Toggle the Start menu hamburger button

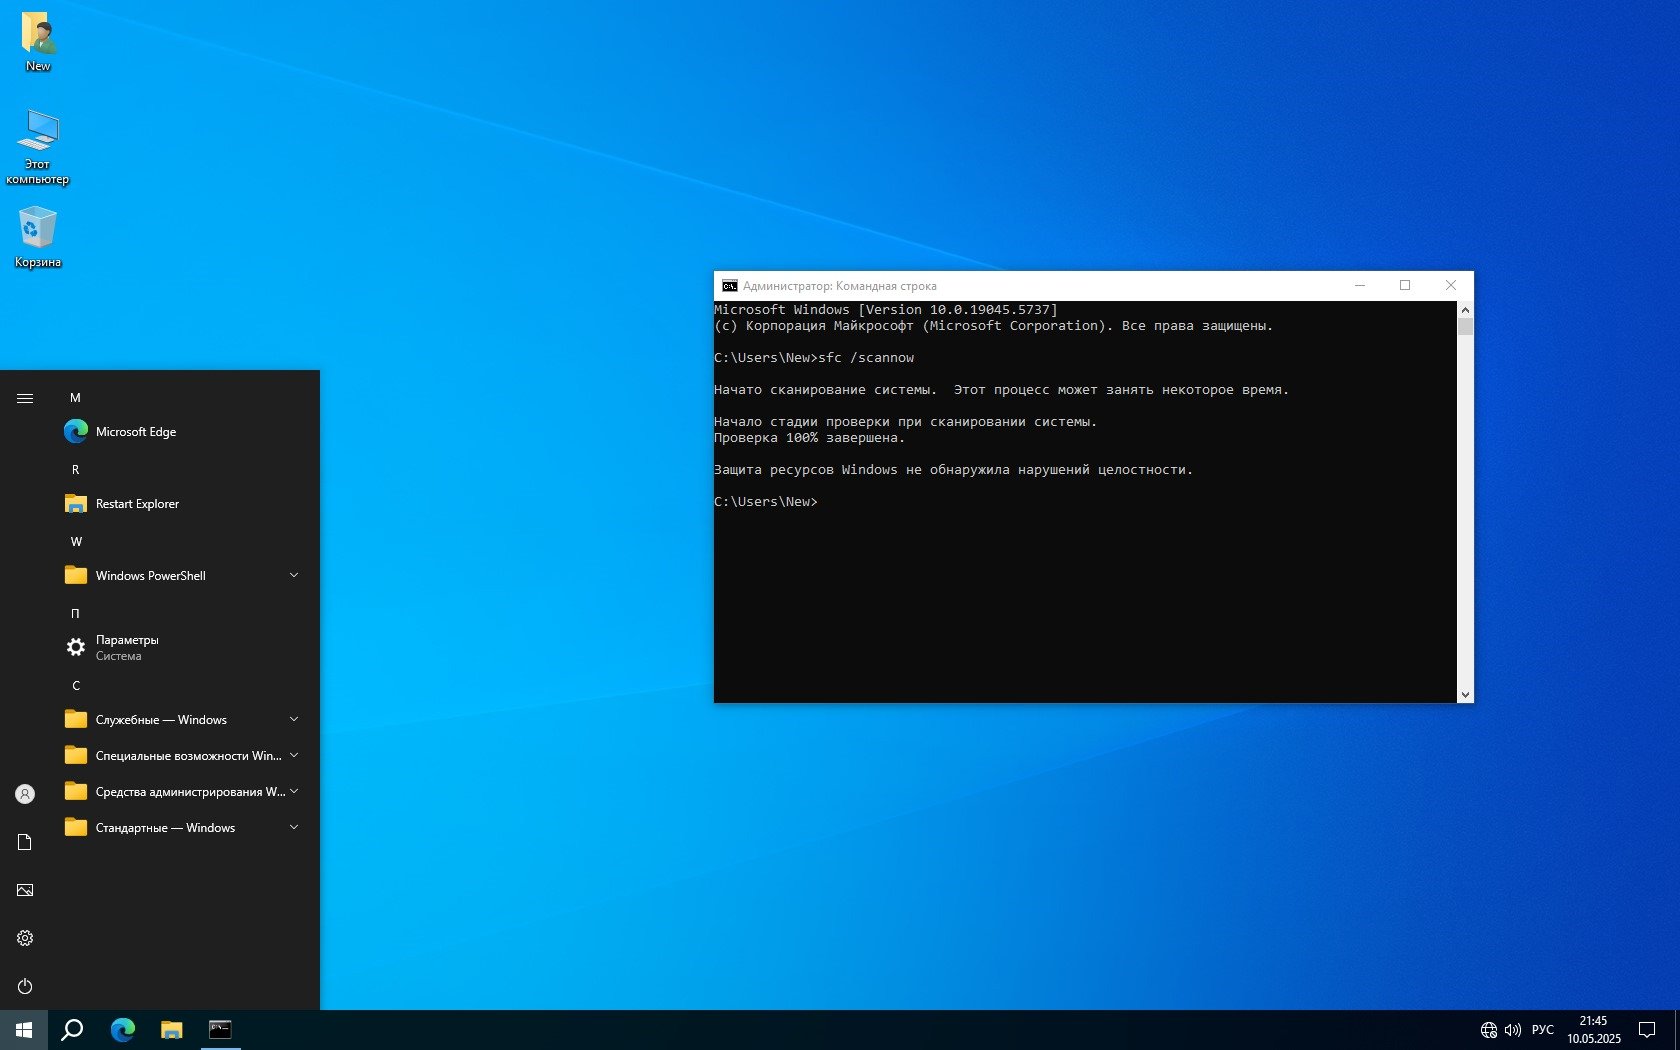[25, 398]
